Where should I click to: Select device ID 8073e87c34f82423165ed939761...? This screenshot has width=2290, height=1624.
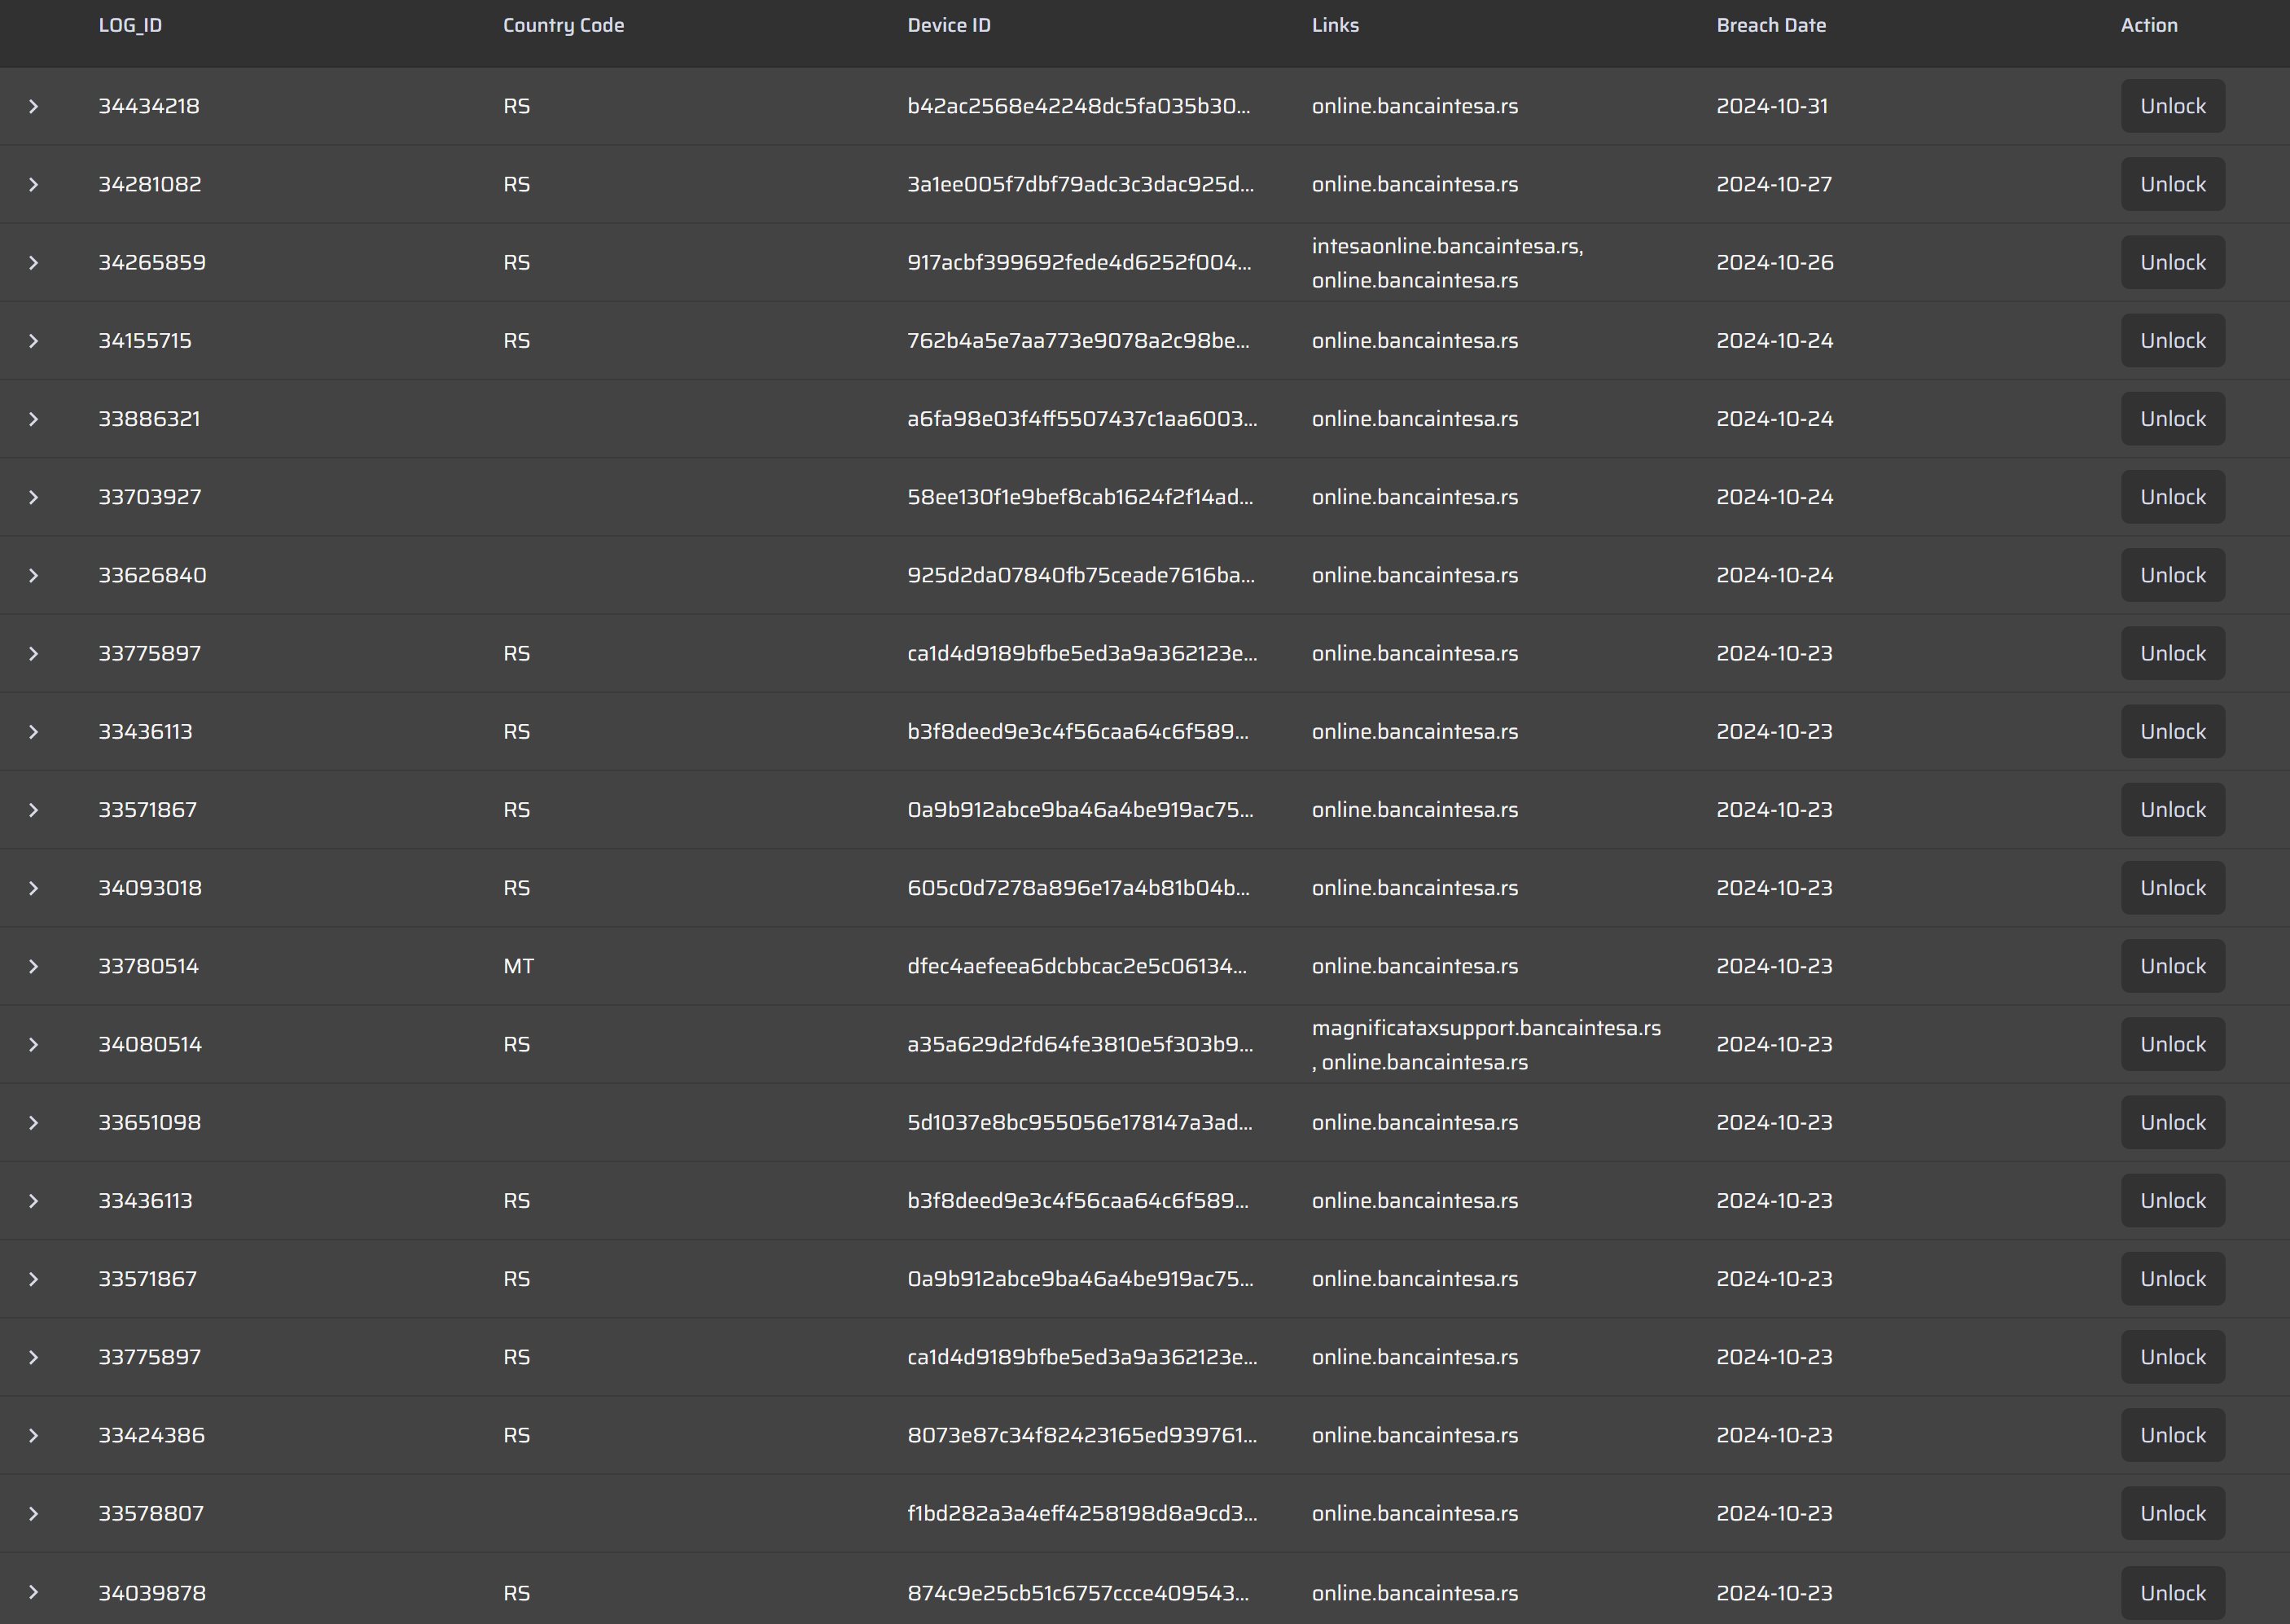[x=1082, y=1435]
